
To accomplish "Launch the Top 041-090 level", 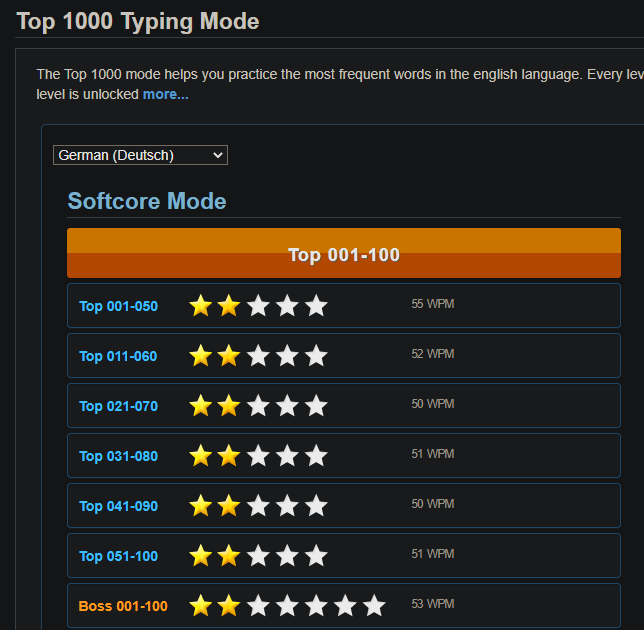I will (118, 506).
